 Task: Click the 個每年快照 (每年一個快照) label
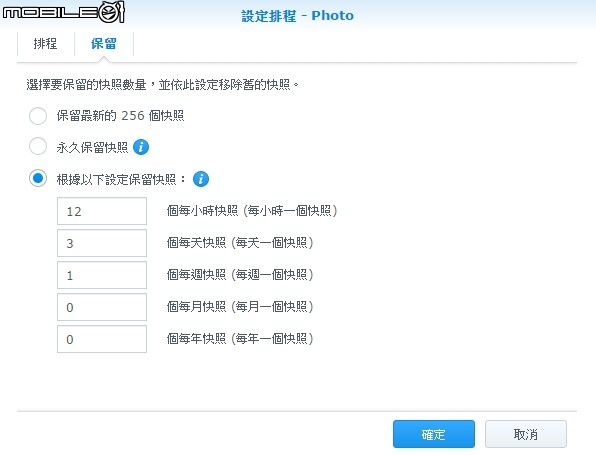(240, 338)
